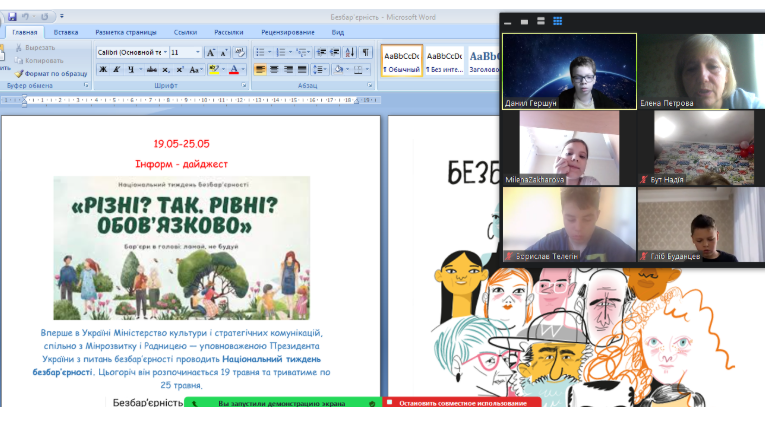This screenshot has height=427, width=771.
Task: Apply borders with the borders icon
Action: pyautogui.click(x=358, y=70)
